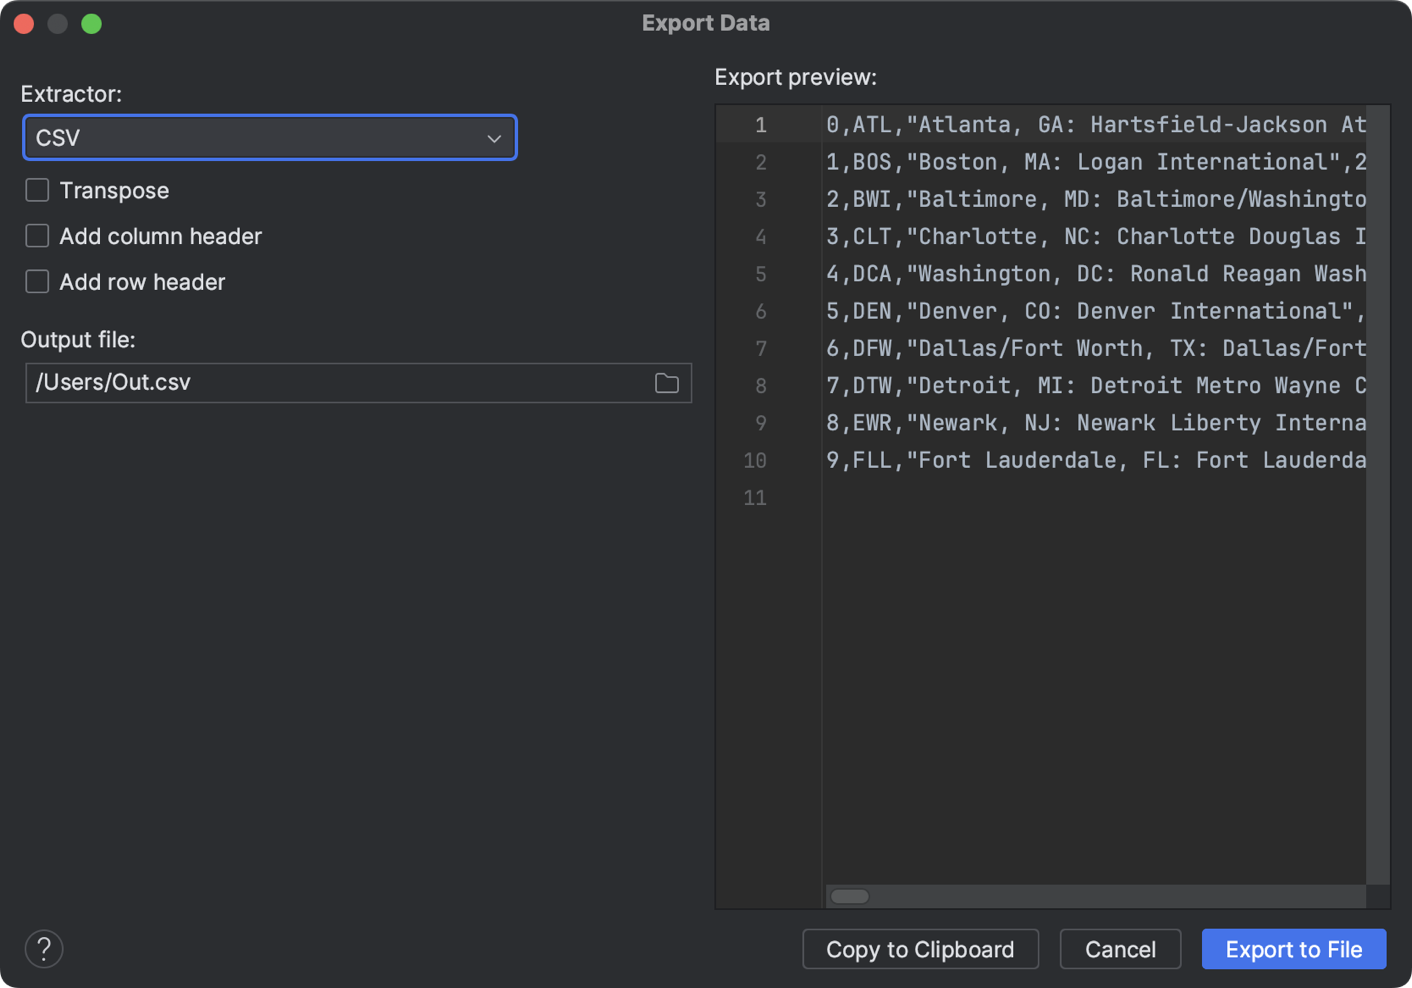Open help with the question mark icon

[x=44, y=949]
